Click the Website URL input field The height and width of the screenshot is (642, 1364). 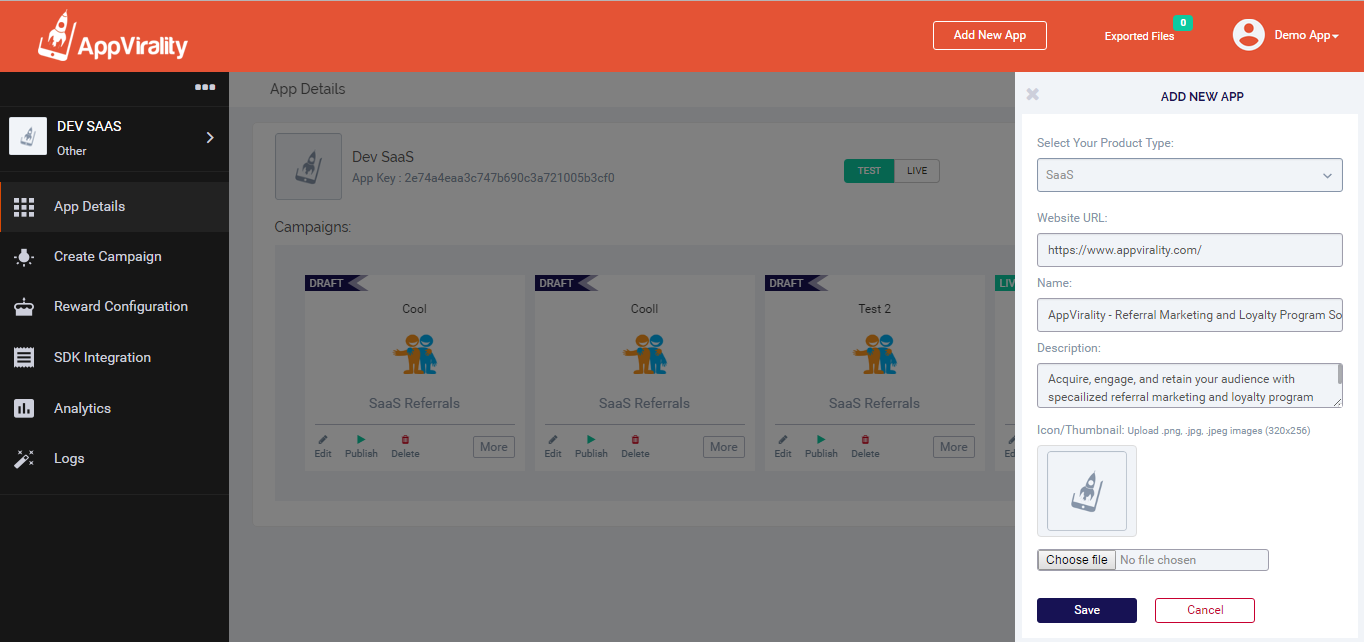pos(1190,250)
